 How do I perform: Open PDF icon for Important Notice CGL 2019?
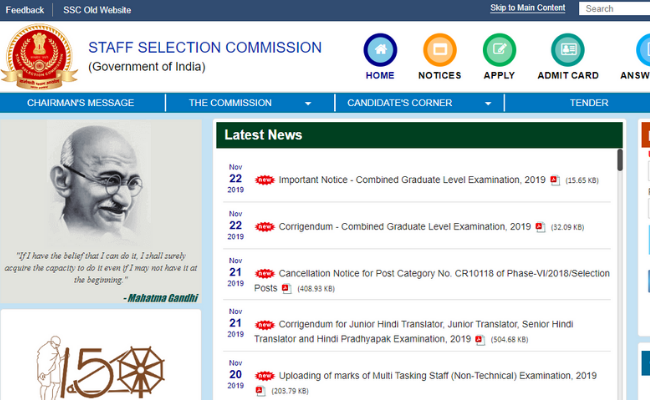pos(556,180)
